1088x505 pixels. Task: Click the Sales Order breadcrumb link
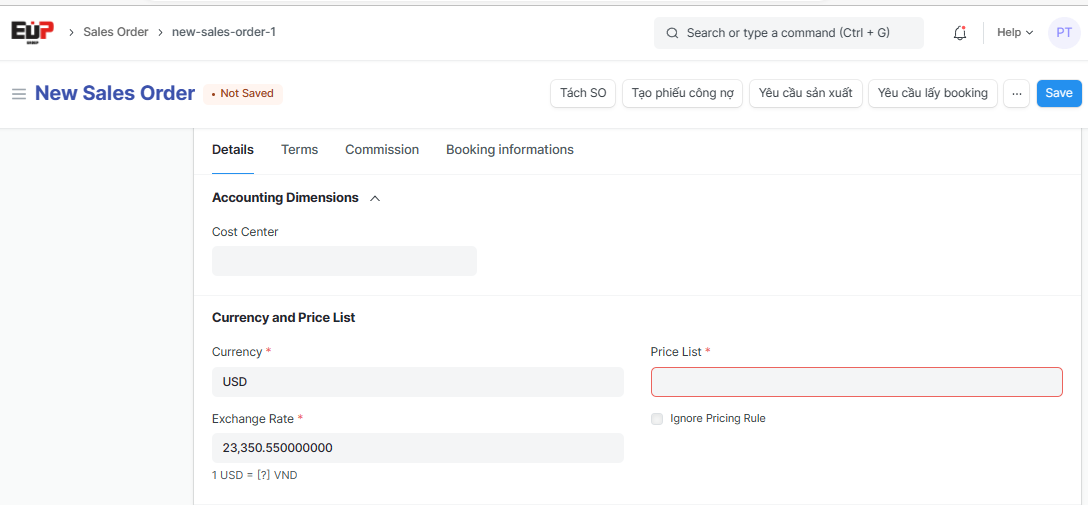click(x=116, y=32)
